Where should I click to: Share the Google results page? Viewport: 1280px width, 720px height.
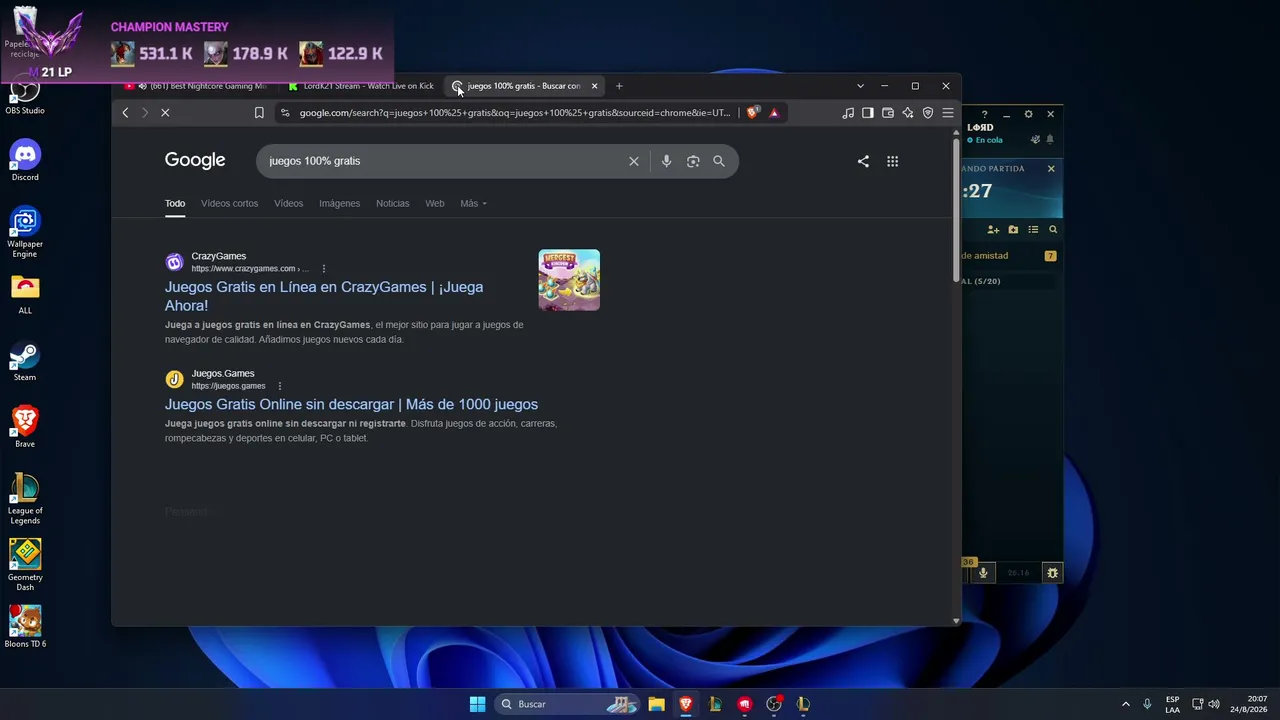pos(863,161)
